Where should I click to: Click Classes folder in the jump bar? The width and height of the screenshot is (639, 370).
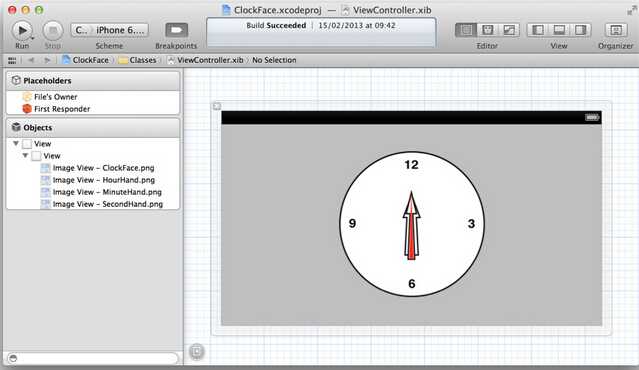pos(138,60)
